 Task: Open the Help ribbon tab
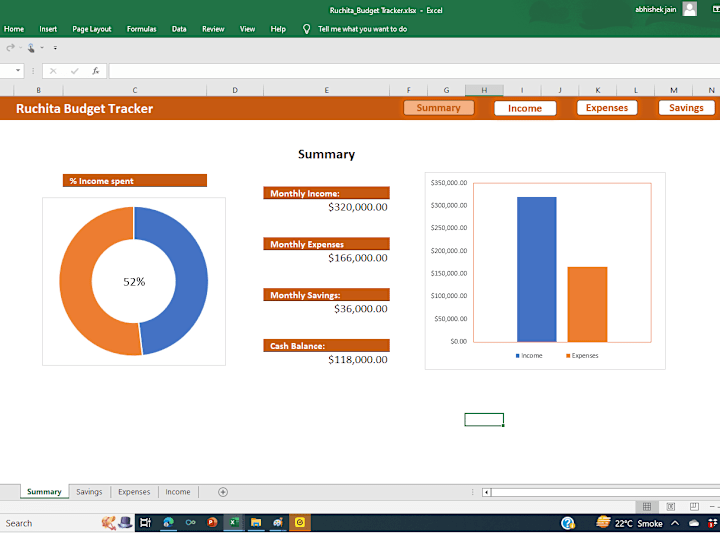(x=278, y=29)
